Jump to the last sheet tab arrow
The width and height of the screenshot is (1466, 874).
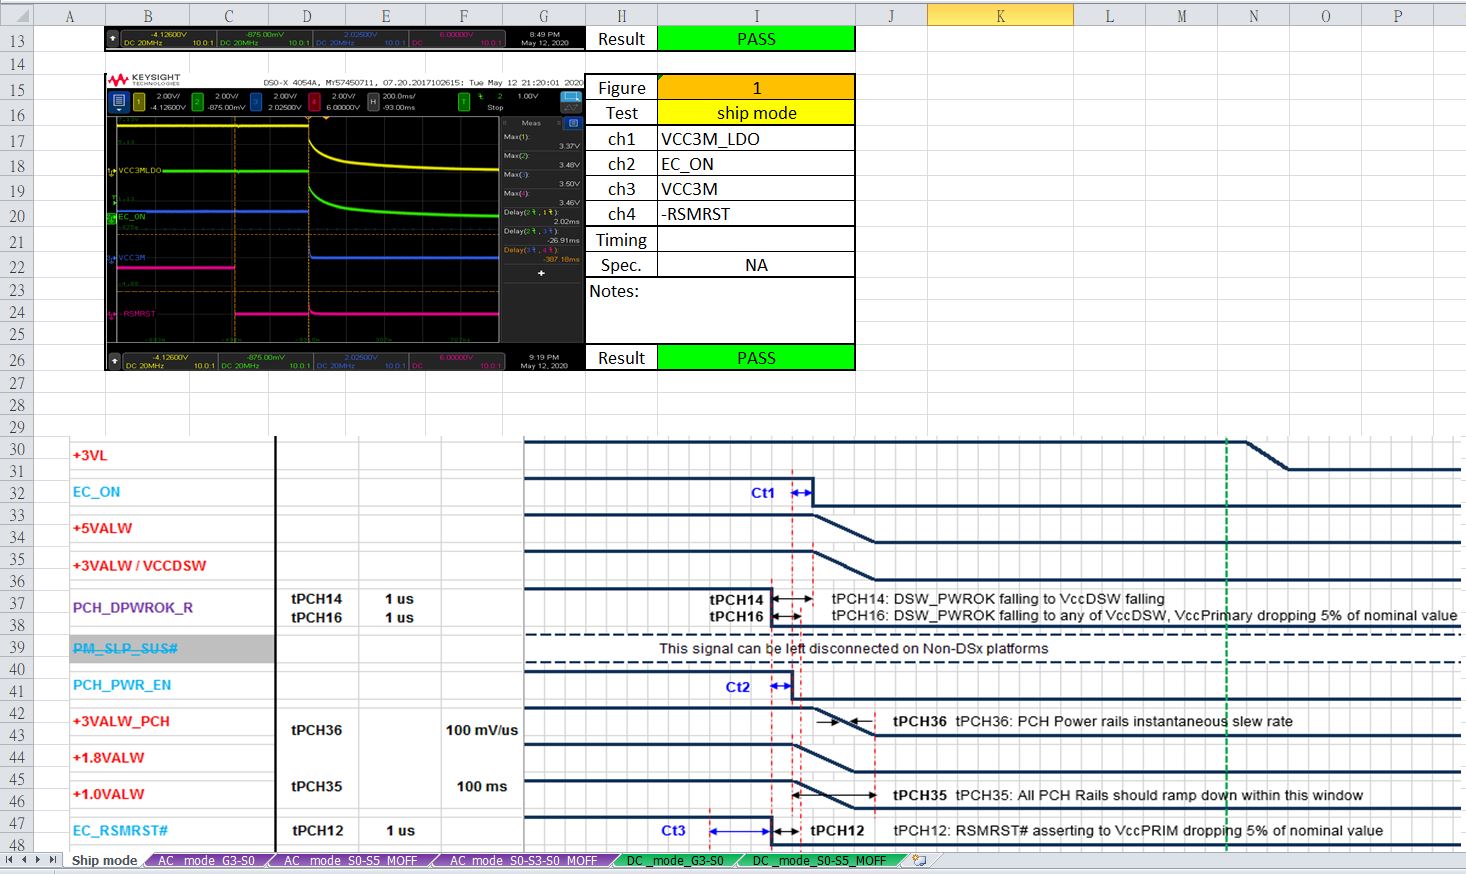[x=54, y=860]
